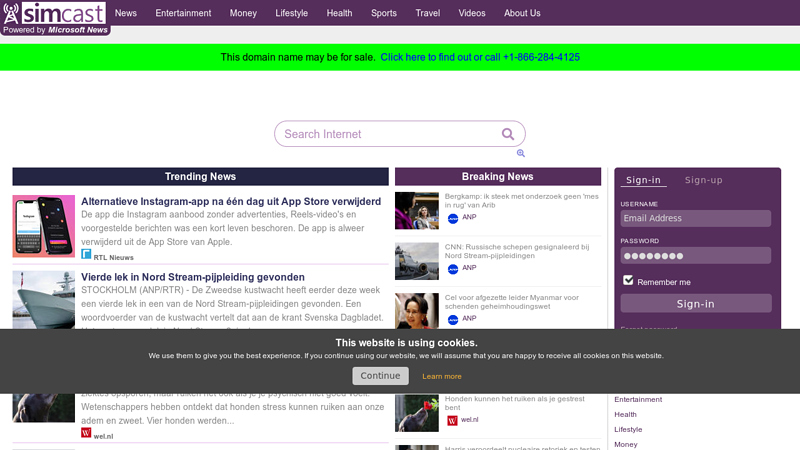Open the CNN Russische schepen thumbnail
800x450 pixels.
(417, 261)
